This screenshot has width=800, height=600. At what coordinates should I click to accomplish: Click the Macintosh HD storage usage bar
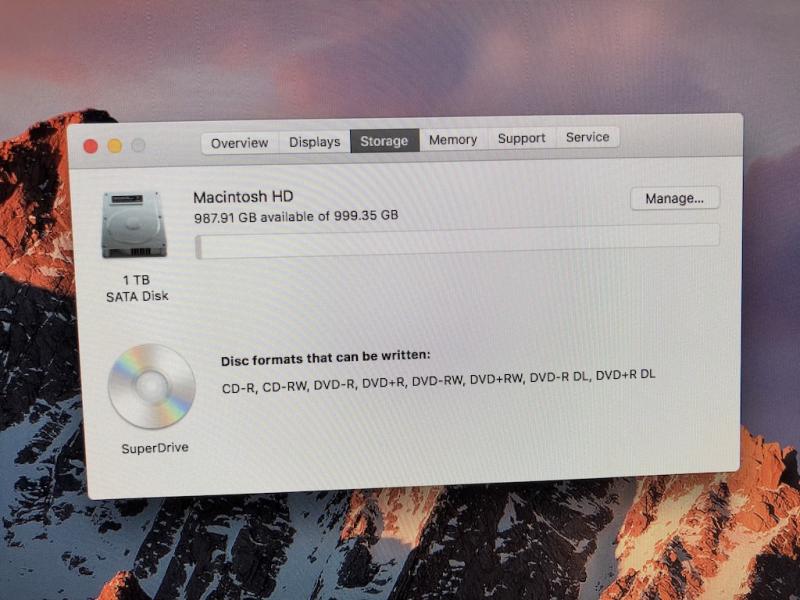click(x=457, y=241)
